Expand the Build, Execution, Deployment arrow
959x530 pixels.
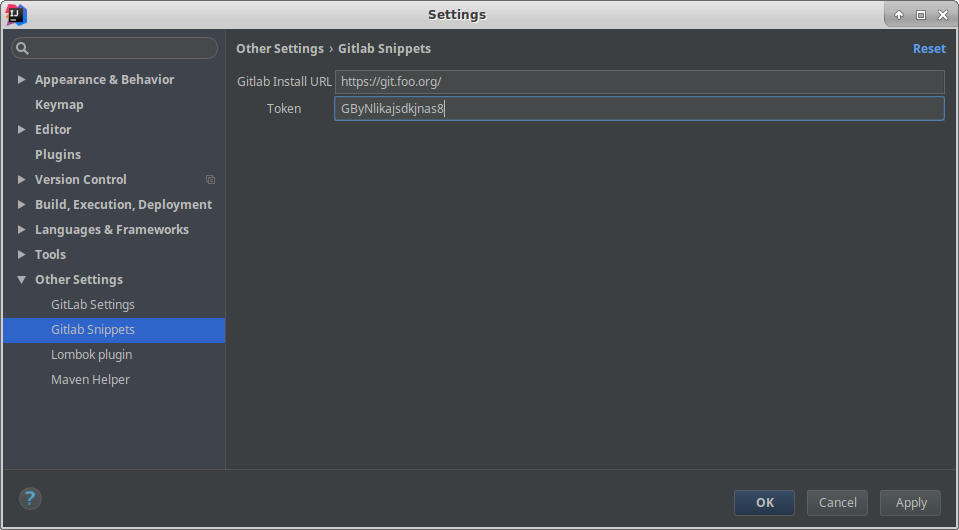[21, 205]
